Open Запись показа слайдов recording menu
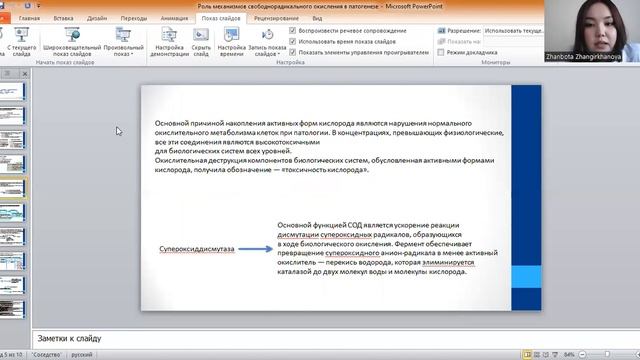The height and width of the screenshot is (360, 640). (267, 42)
